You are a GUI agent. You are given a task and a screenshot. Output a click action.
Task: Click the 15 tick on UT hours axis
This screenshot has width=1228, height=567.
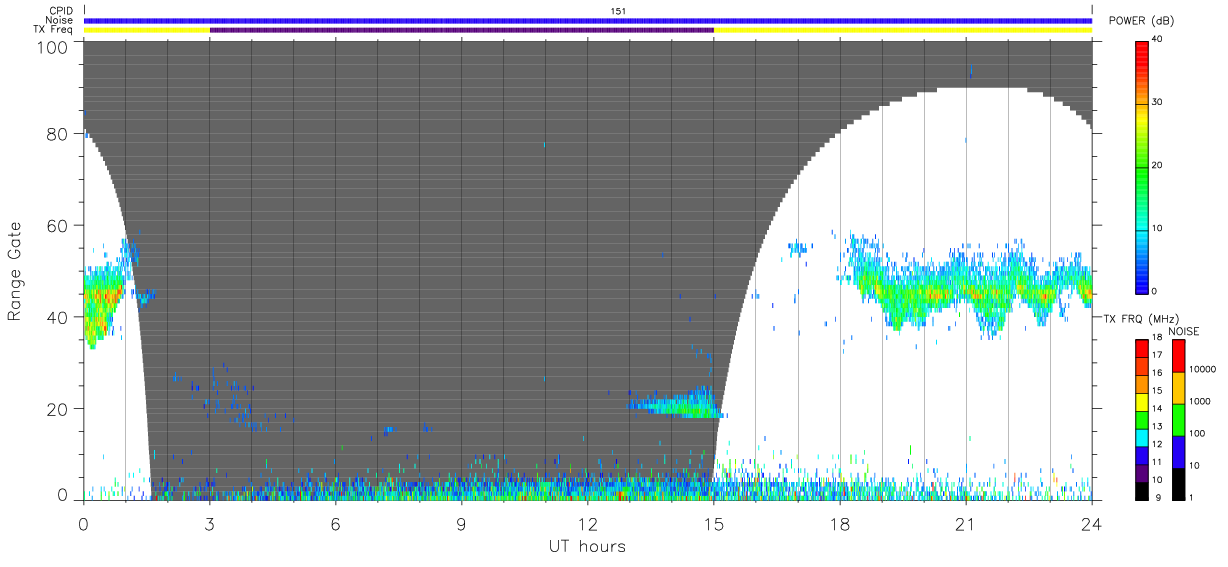(x=714, y=522)
